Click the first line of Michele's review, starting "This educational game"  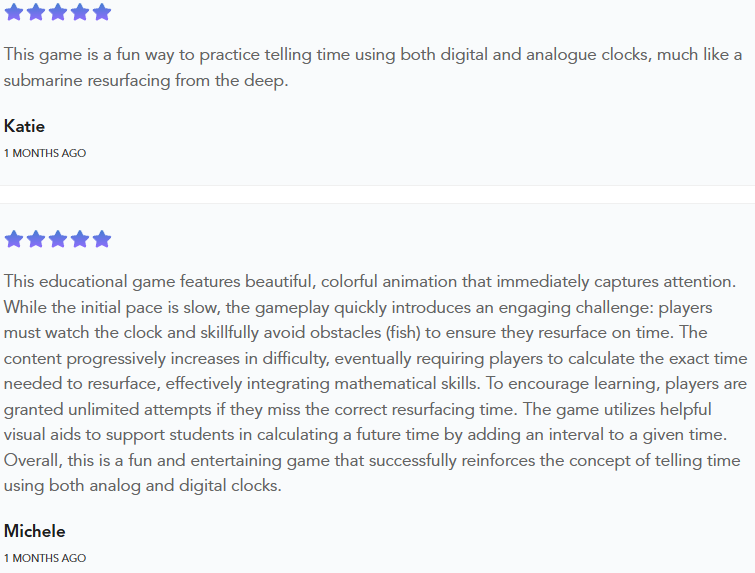[372, 282]
